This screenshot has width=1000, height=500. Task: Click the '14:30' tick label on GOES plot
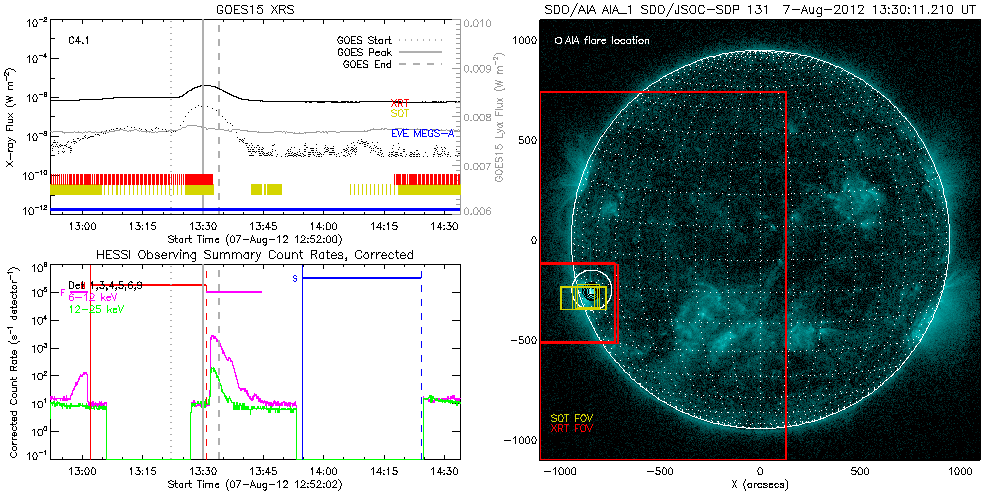coord(443,228)
